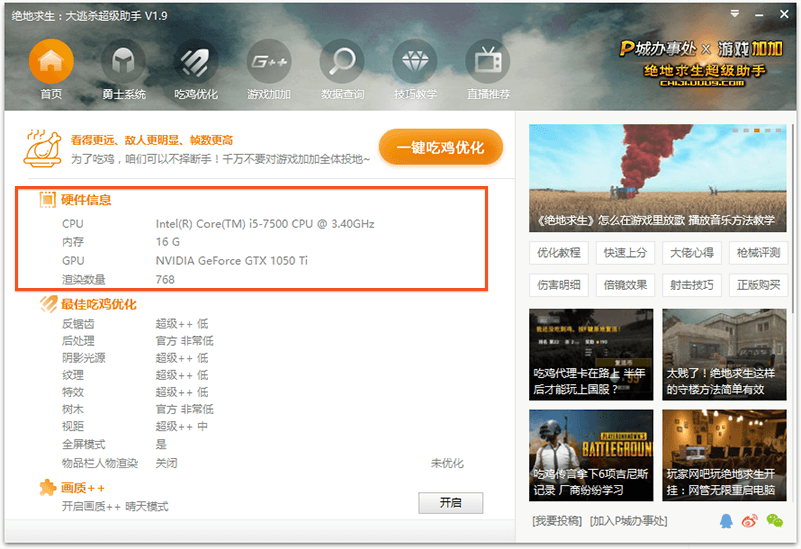801x549 pixels.
Task: Open article 太贱了！绝地求生守楼方法
Action: tap(724, 354)
